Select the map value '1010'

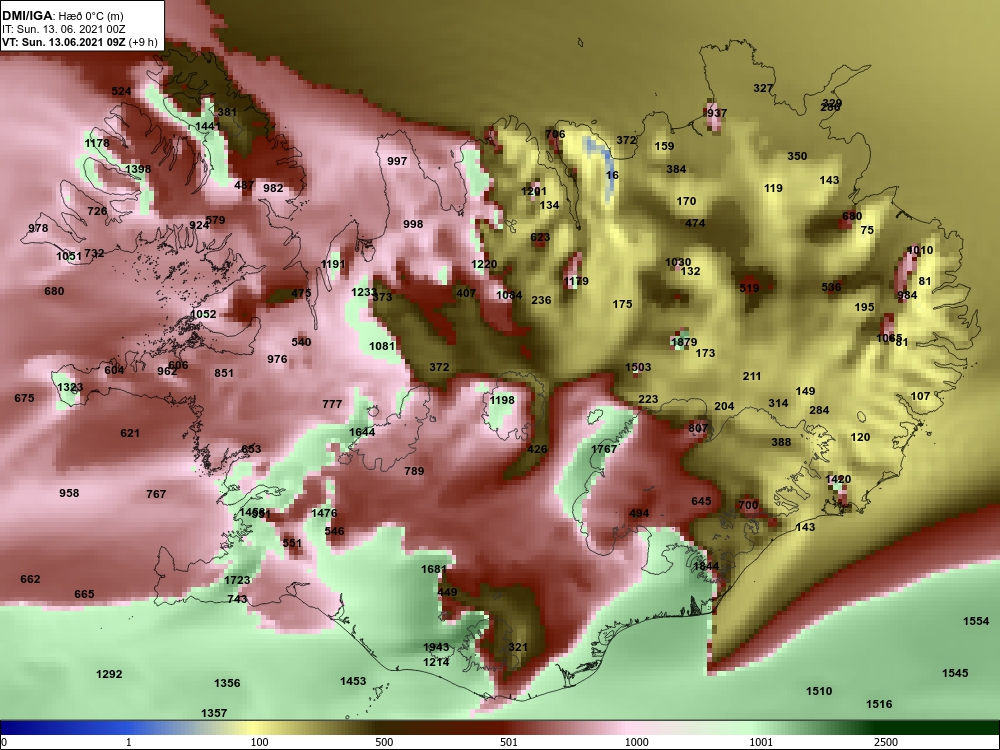(x=920, y=250)
